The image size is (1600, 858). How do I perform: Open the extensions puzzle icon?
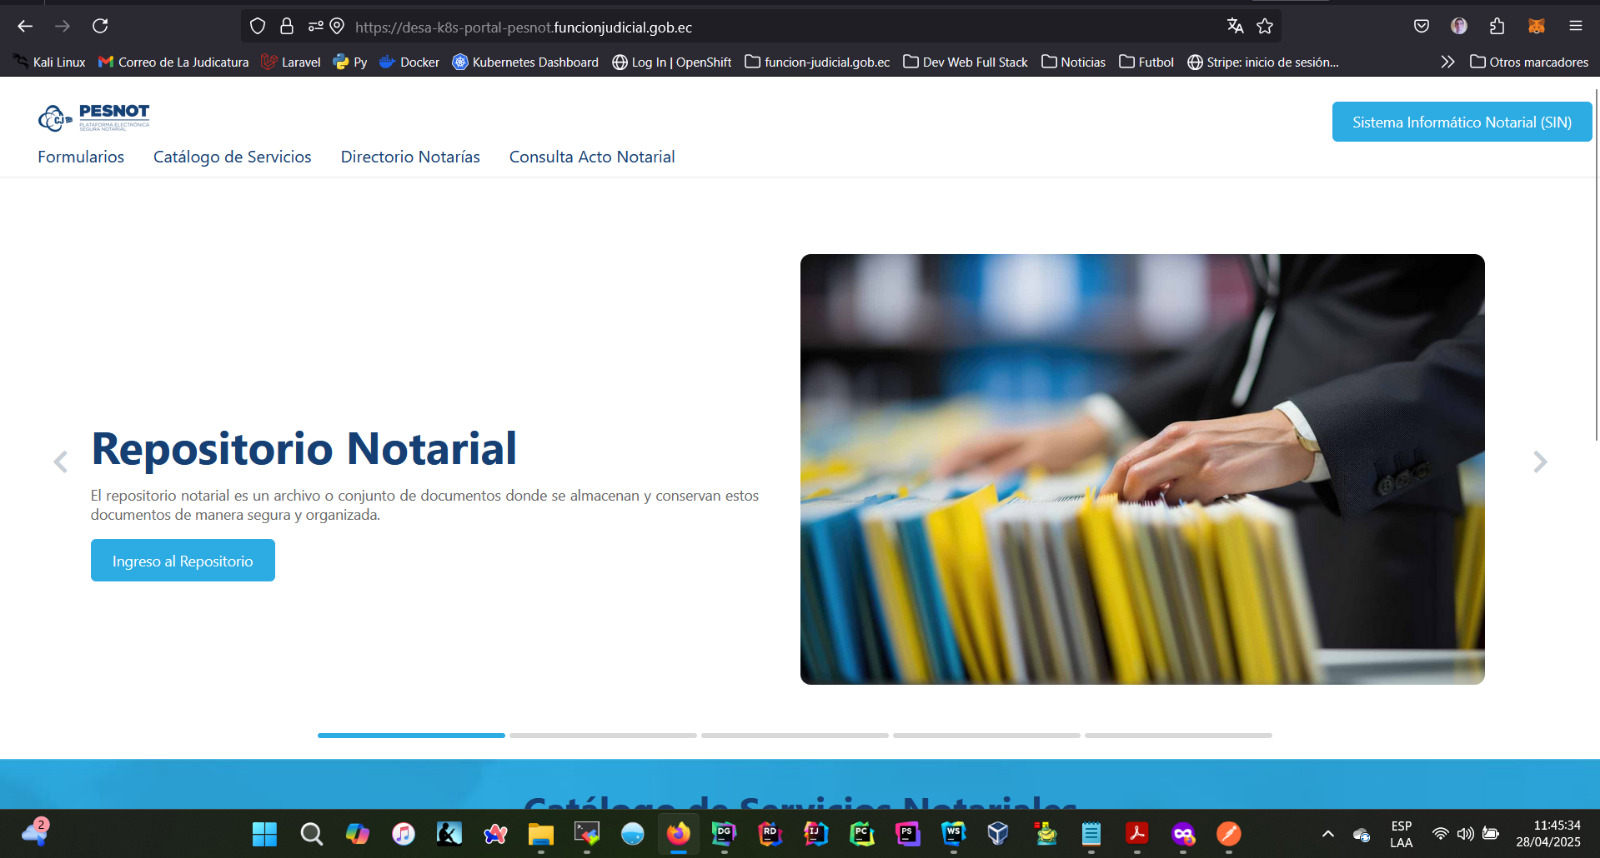1497,26
